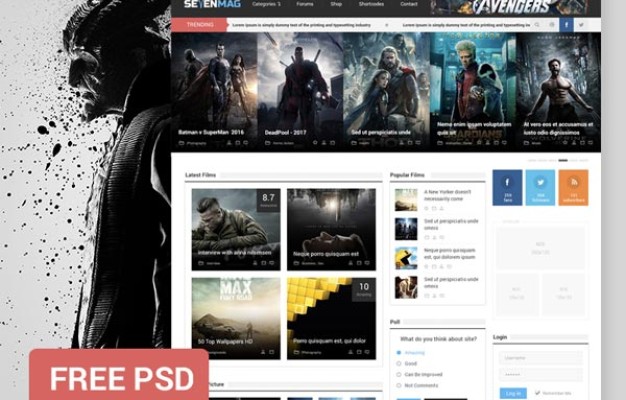
Task: Click the orange RSS subscribers tile
Action: [573, 188]
